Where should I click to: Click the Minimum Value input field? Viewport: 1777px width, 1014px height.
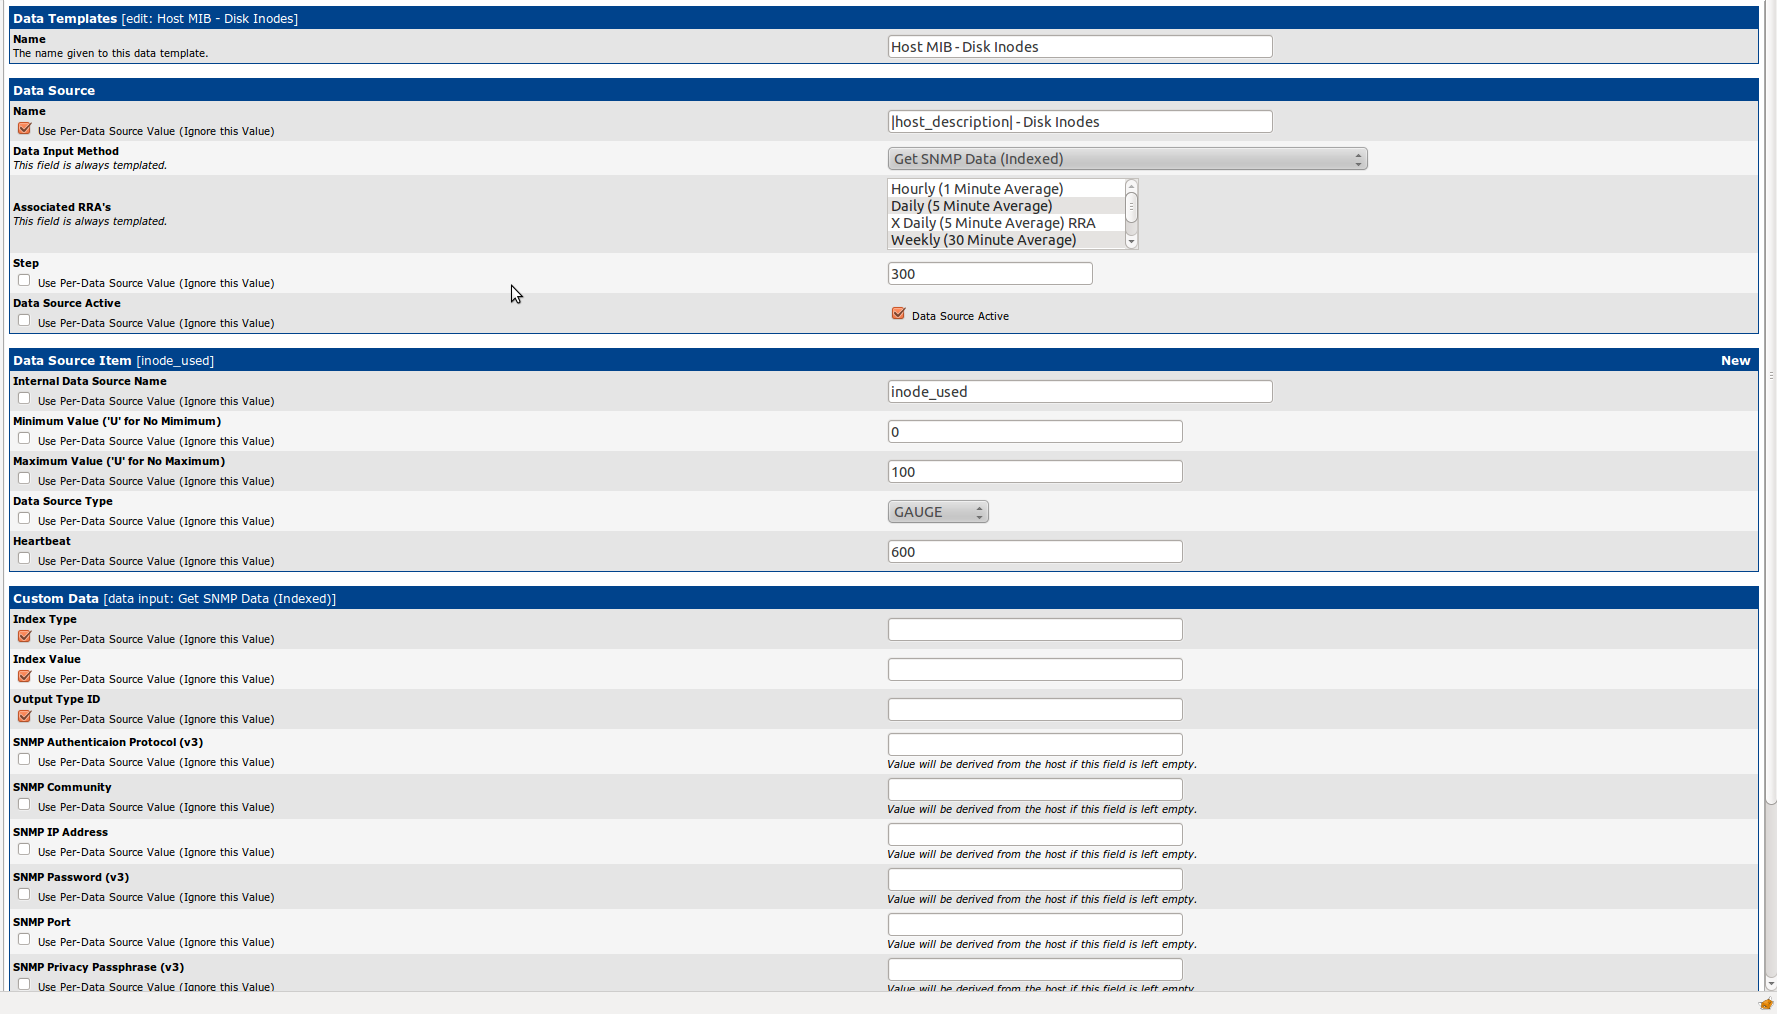coord(1035,432)
